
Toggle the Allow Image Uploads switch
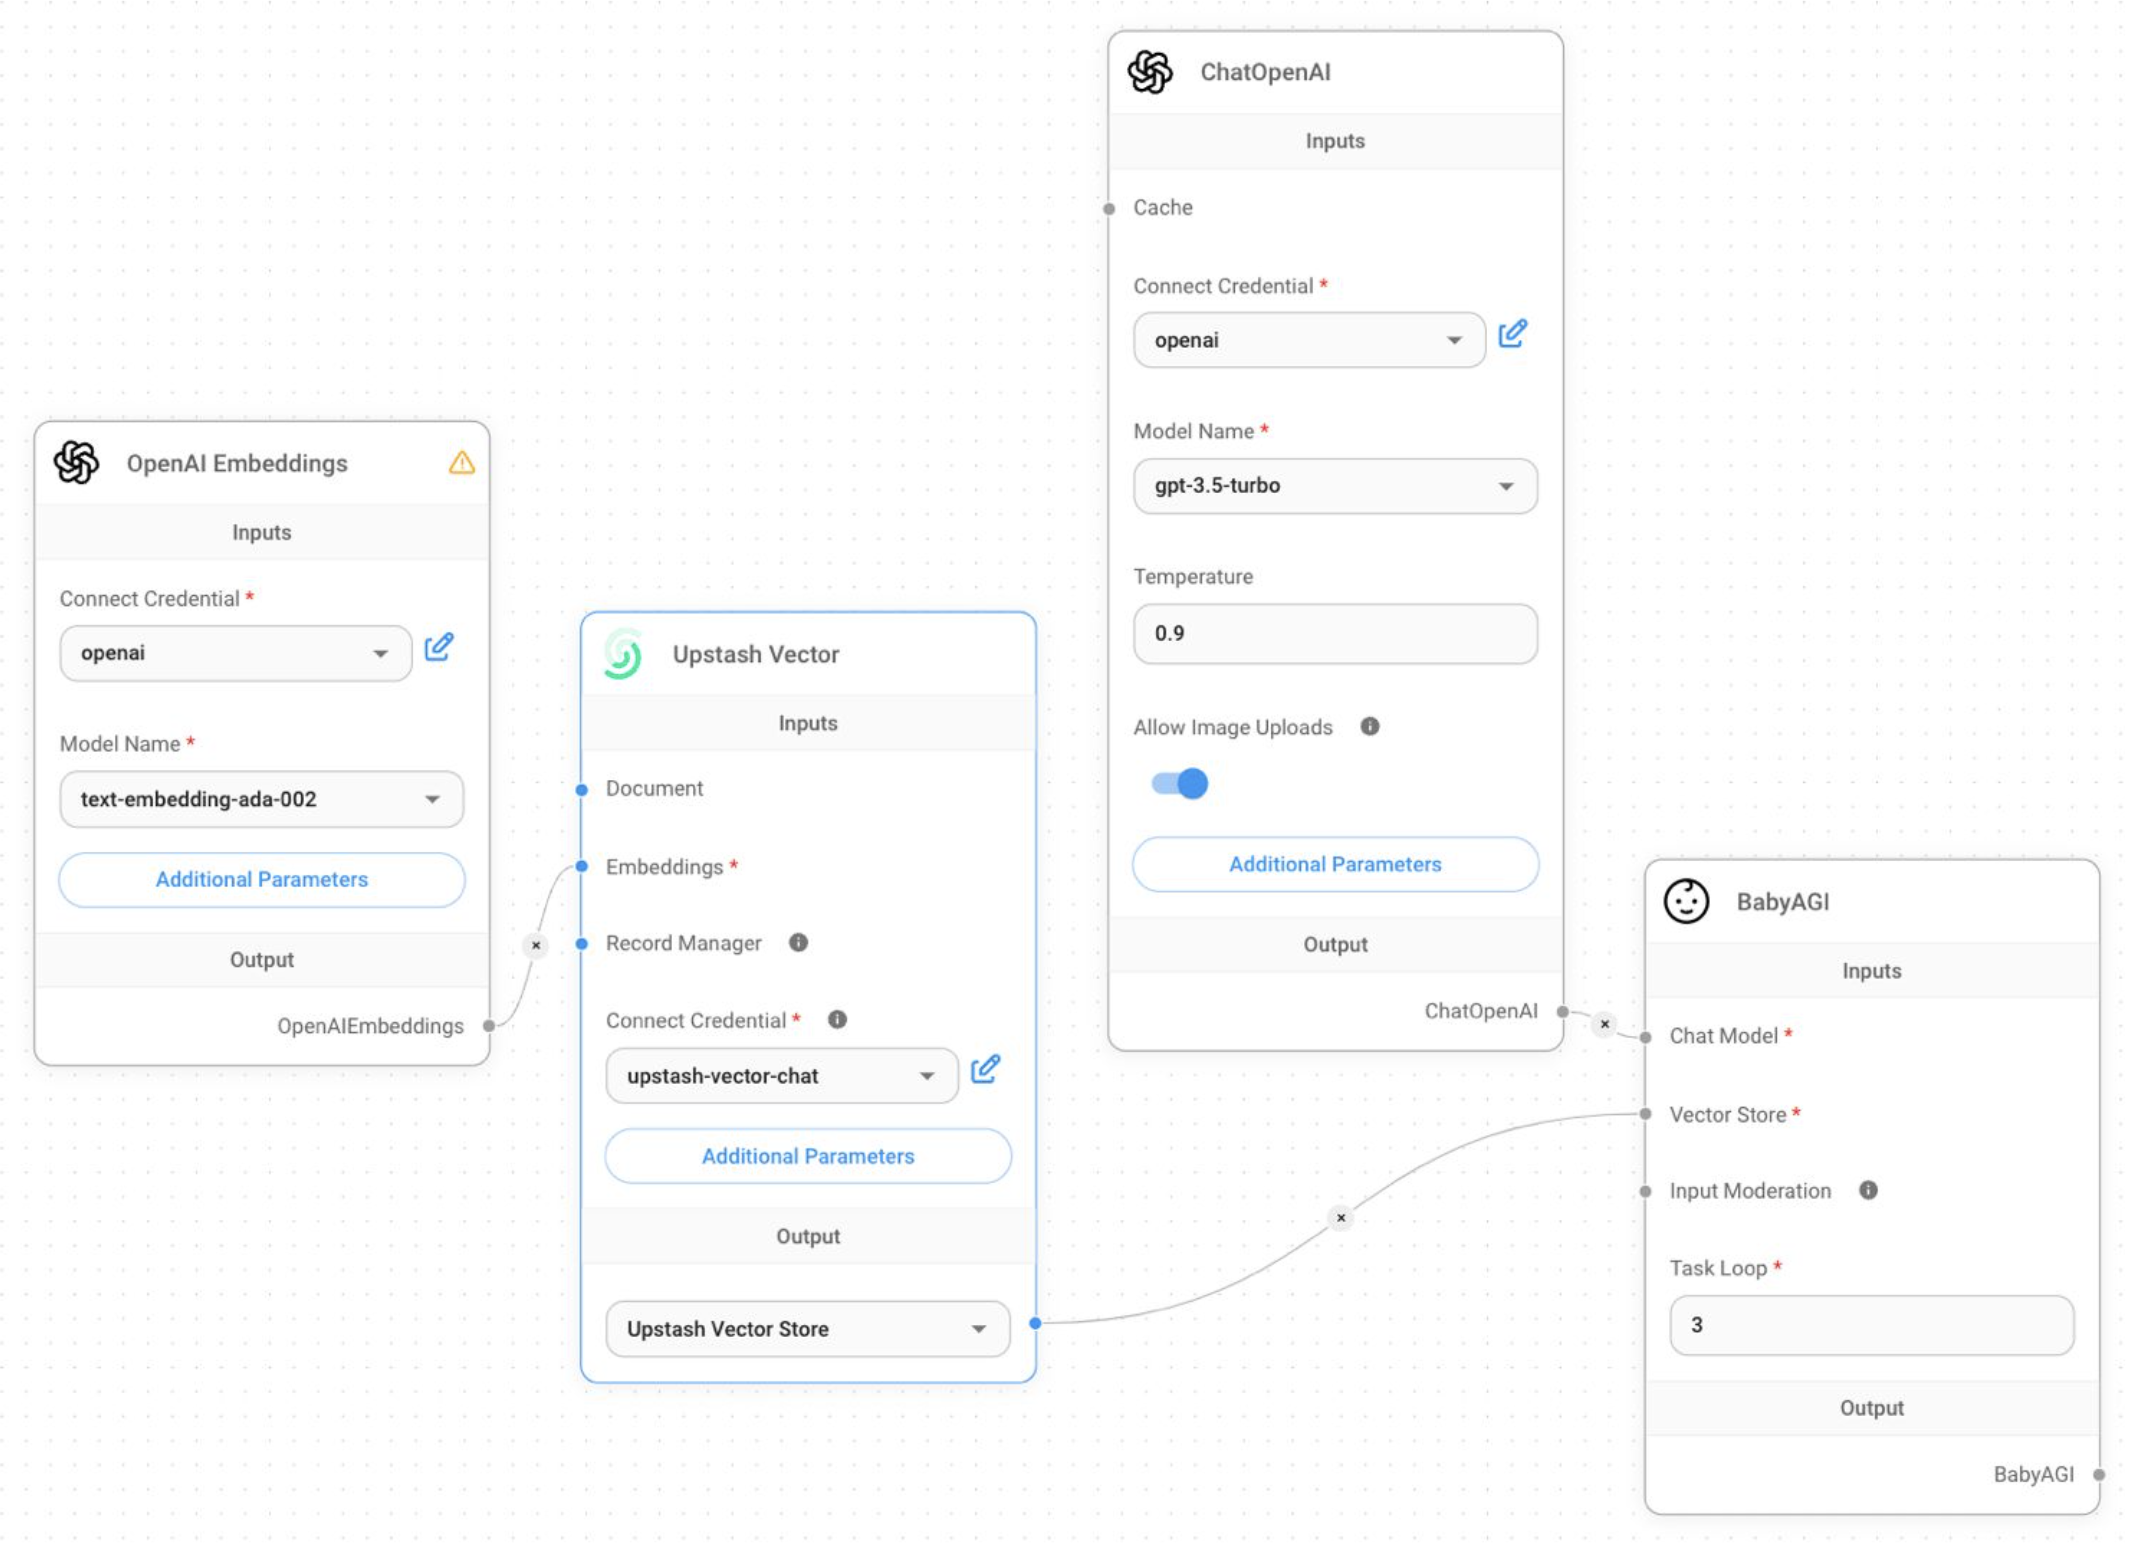pyautogui.click(x=1179, y=783)
